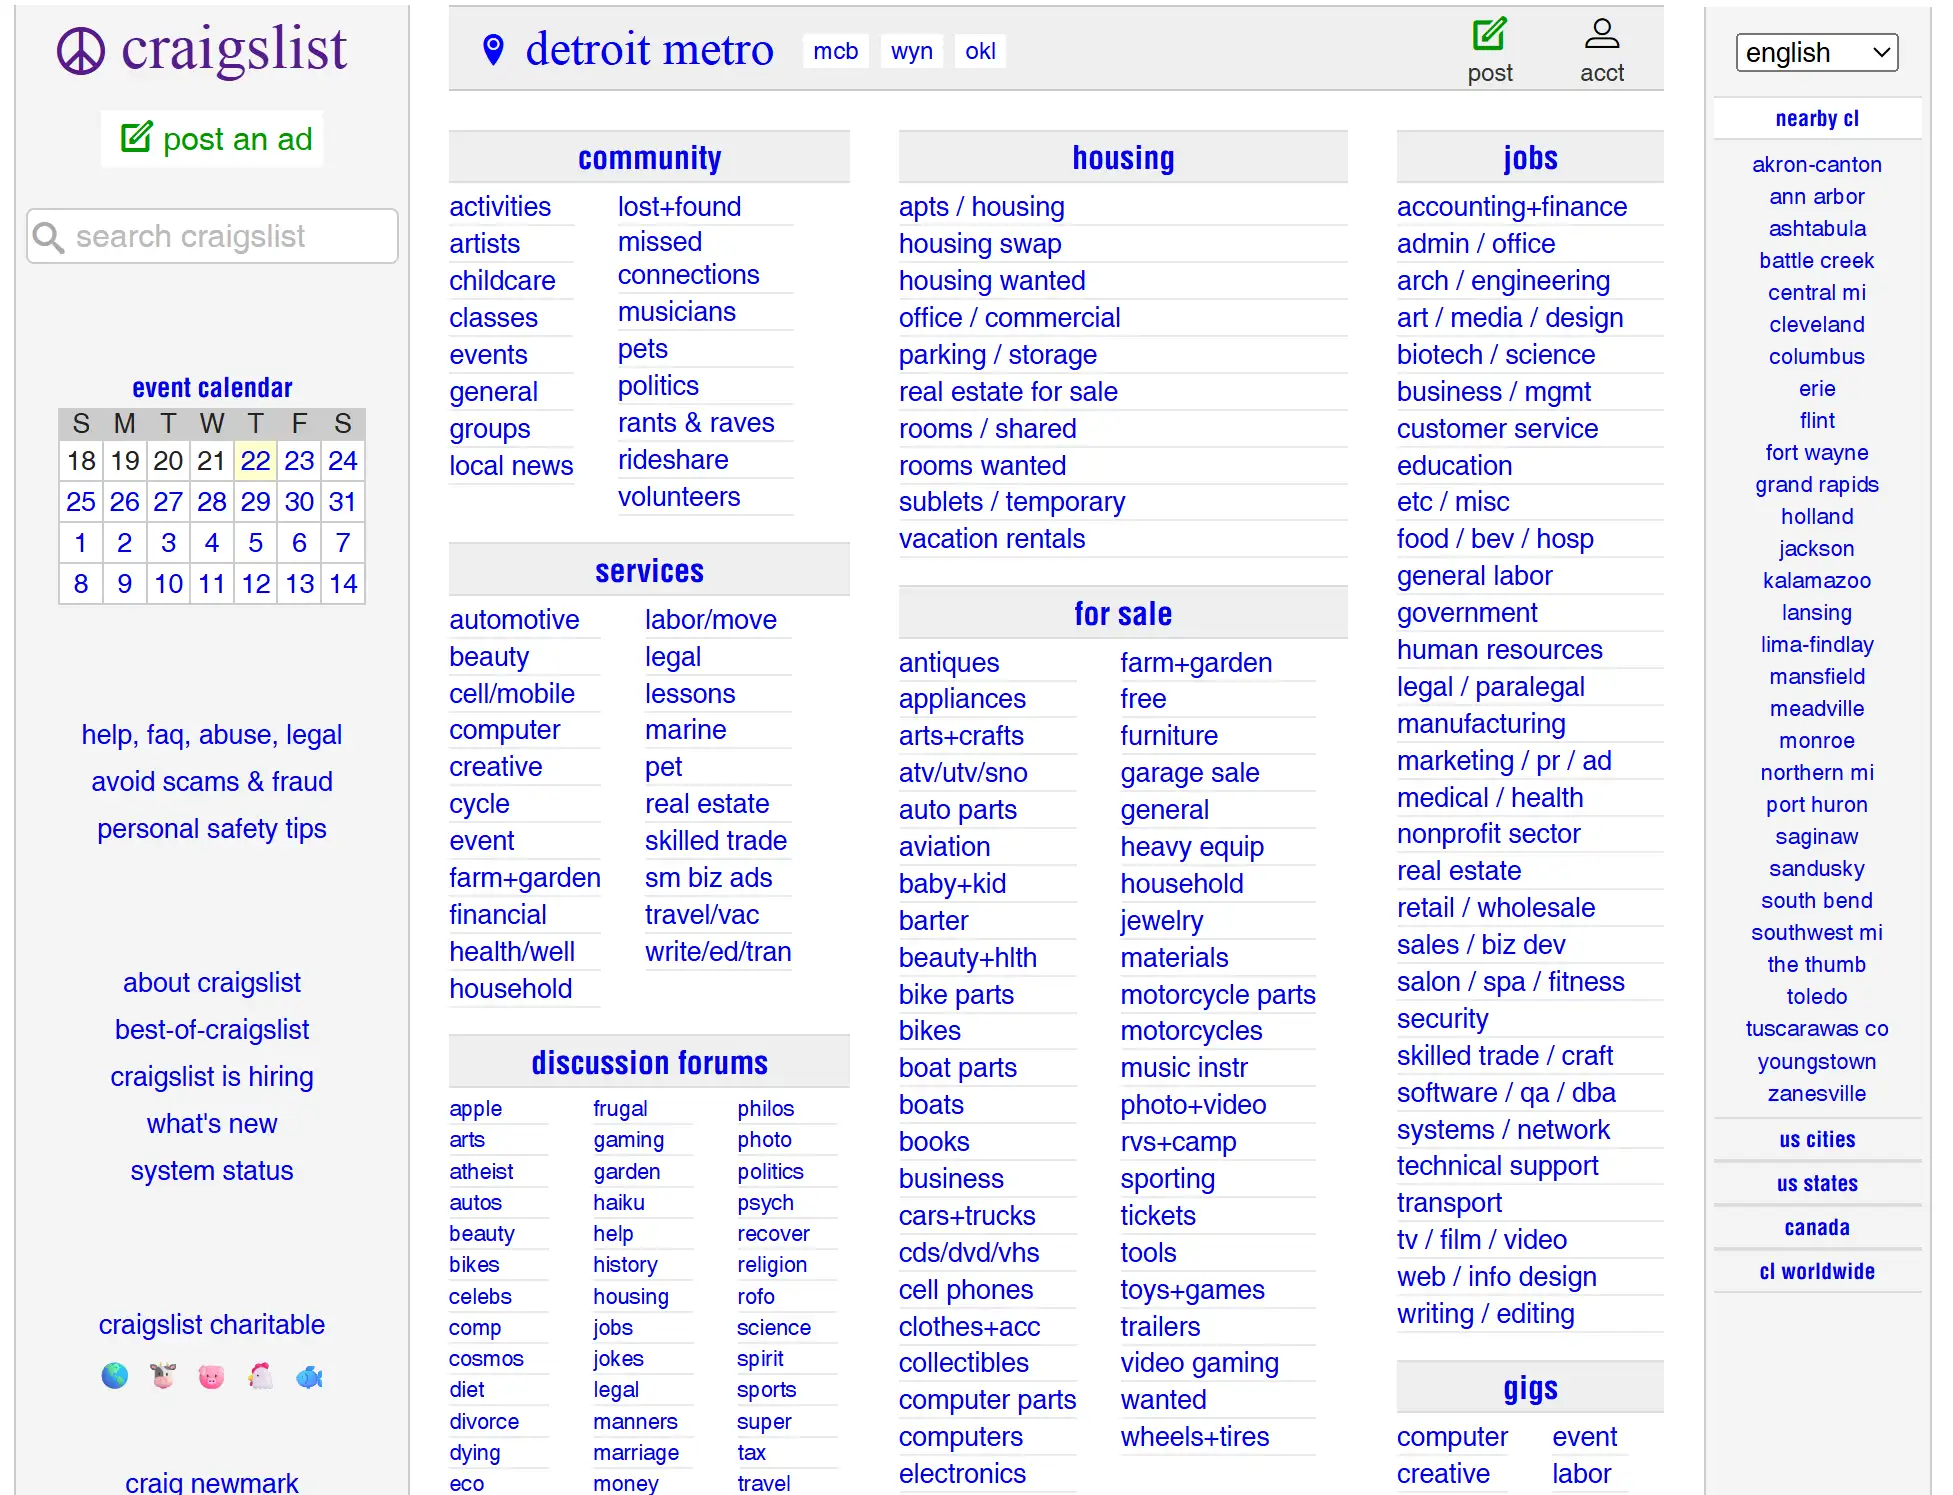The width and height of the screenshot is (1953, 1495).
Task: Click the cow emoji under craigslist charitable
Action: click(163, 1376)
